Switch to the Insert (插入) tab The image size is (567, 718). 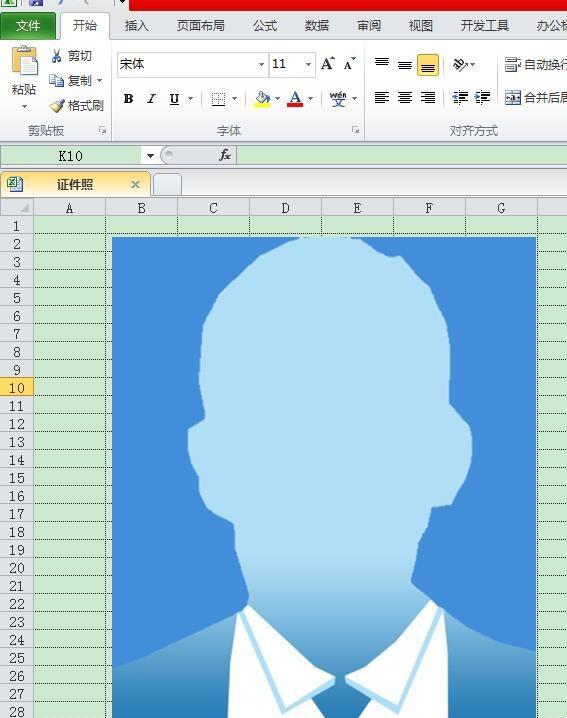click(136, 26)
